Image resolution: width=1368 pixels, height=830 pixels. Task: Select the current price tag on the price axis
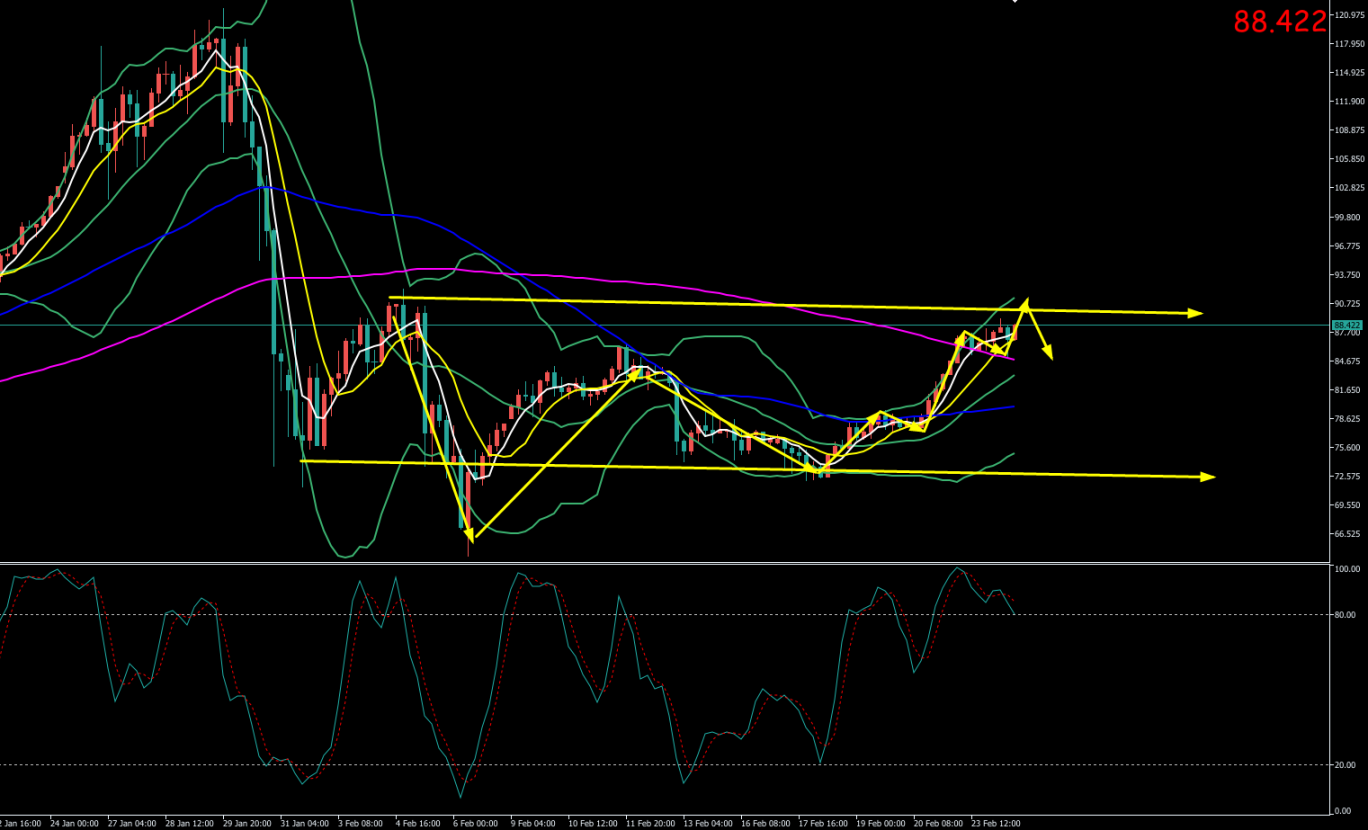pos(1347,325)
